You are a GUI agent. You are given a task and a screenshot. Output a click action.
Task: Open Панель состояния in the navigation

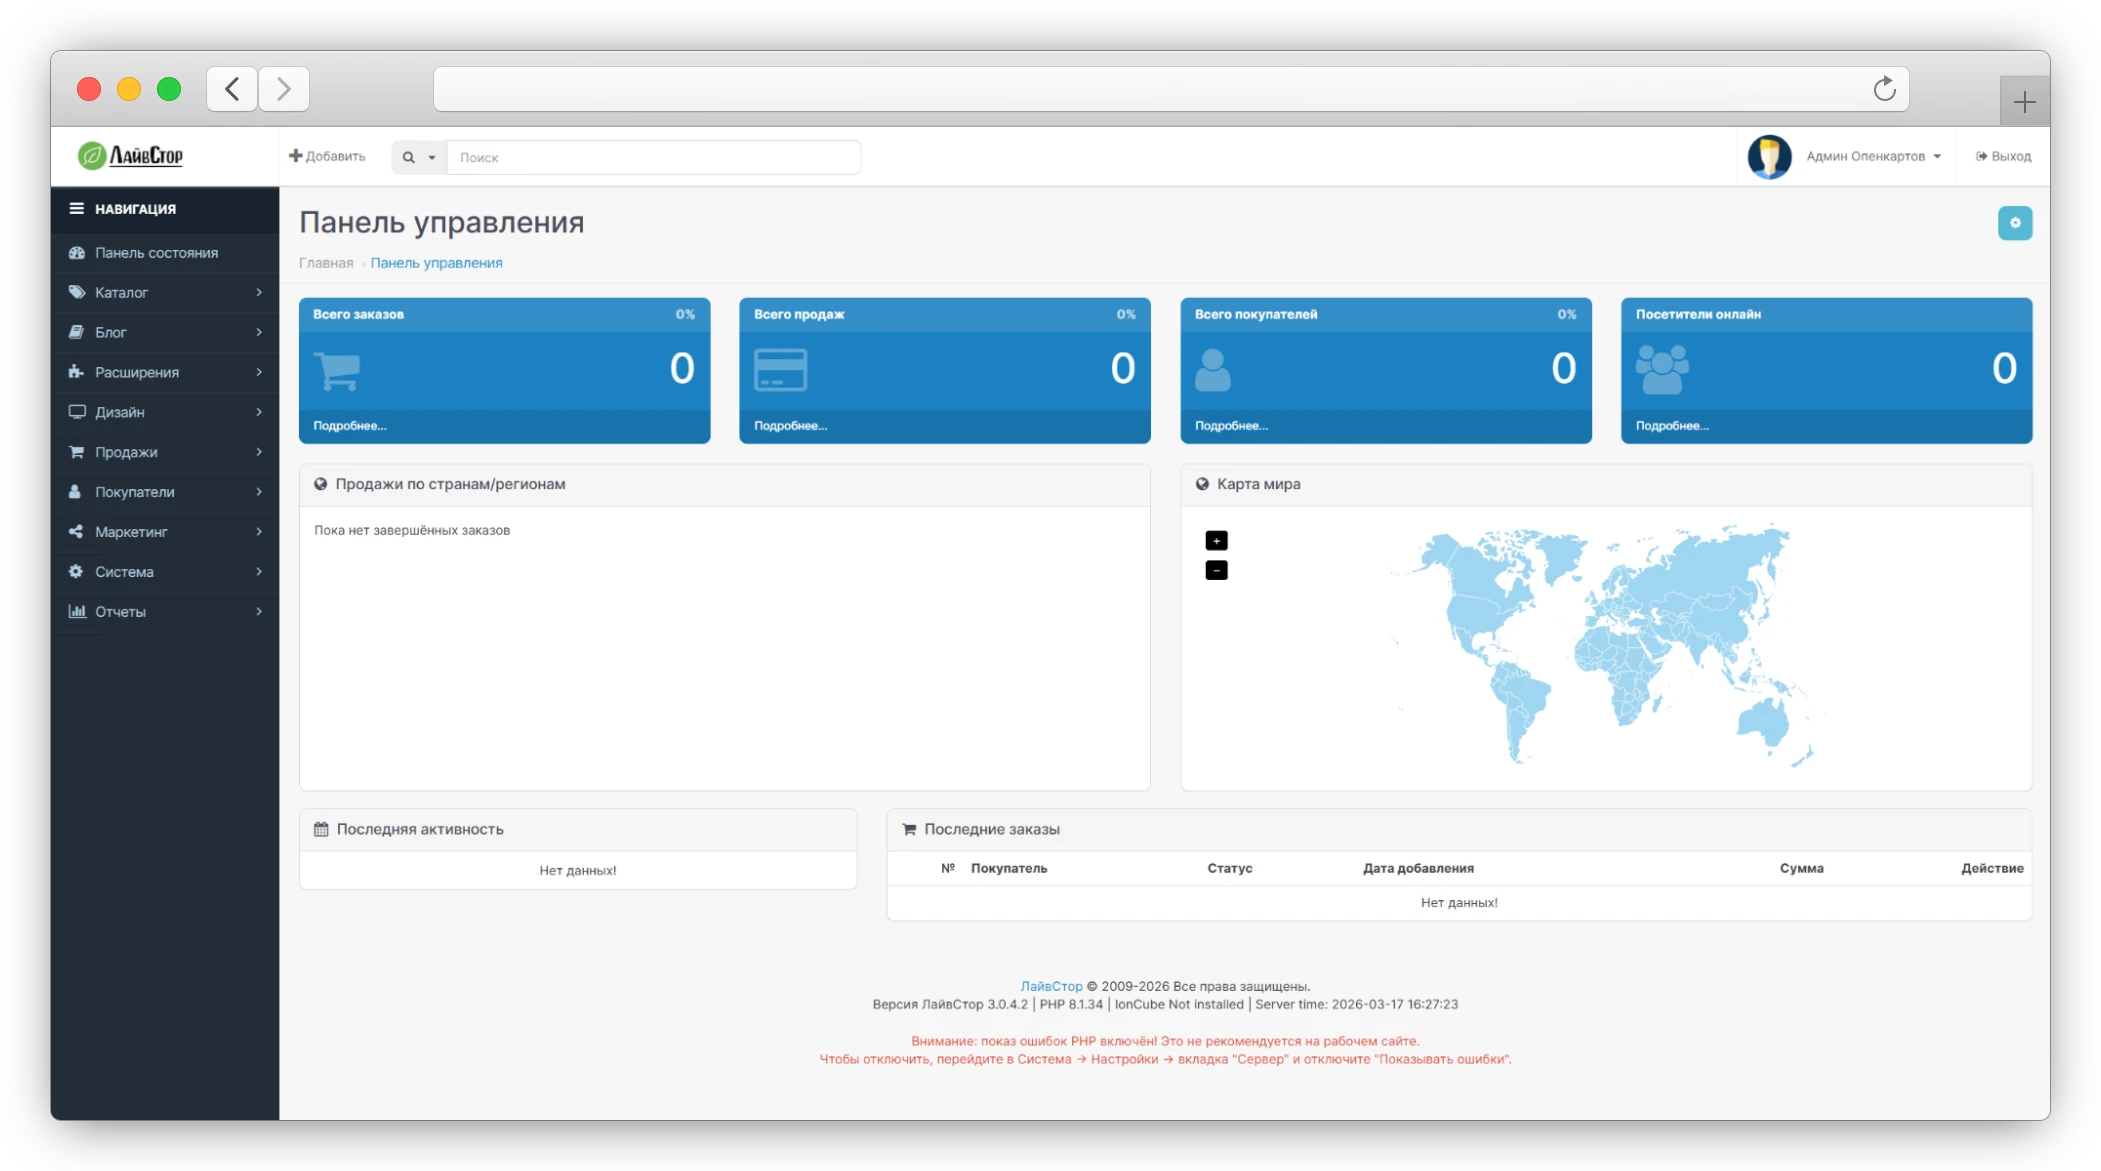(165, 253)
